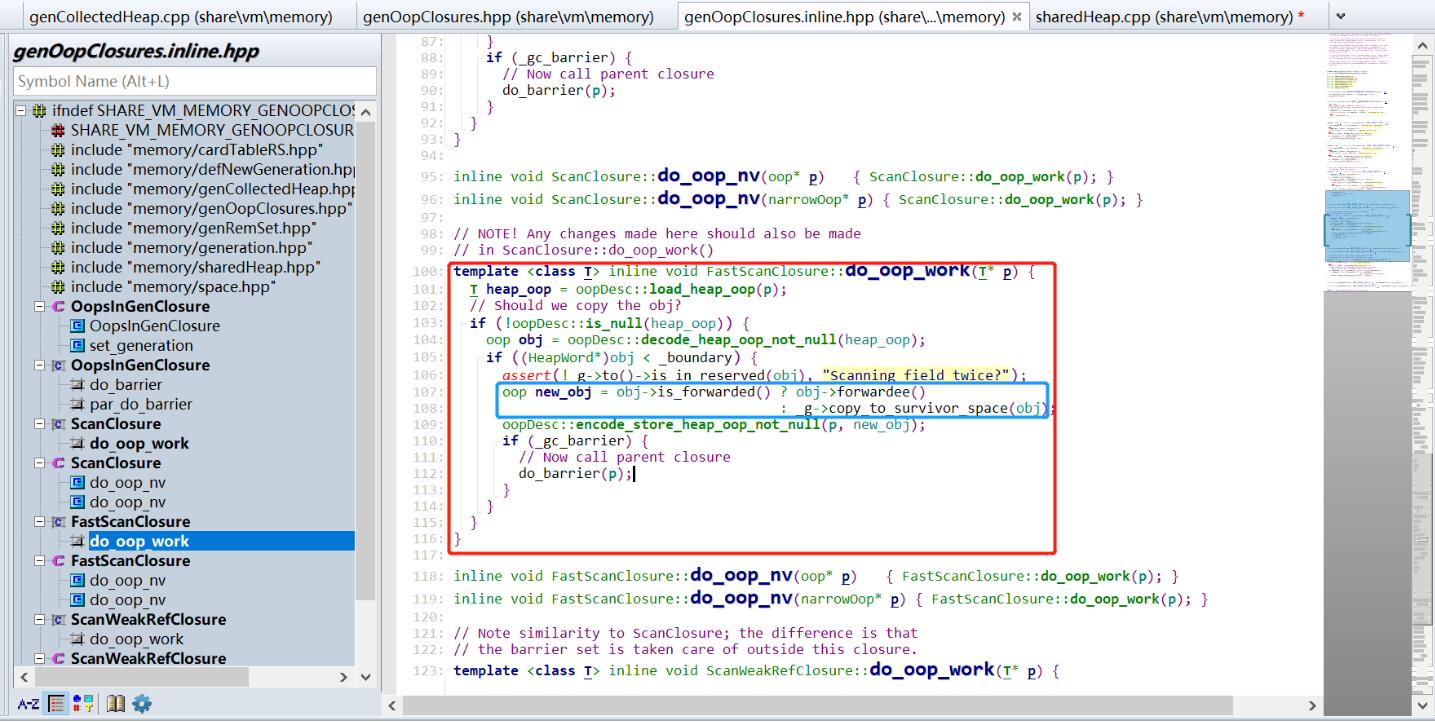Screen dimensions: 1435x722
Task: Select include "memory/genOopClosures.hpp" entry
Action: 211,208
